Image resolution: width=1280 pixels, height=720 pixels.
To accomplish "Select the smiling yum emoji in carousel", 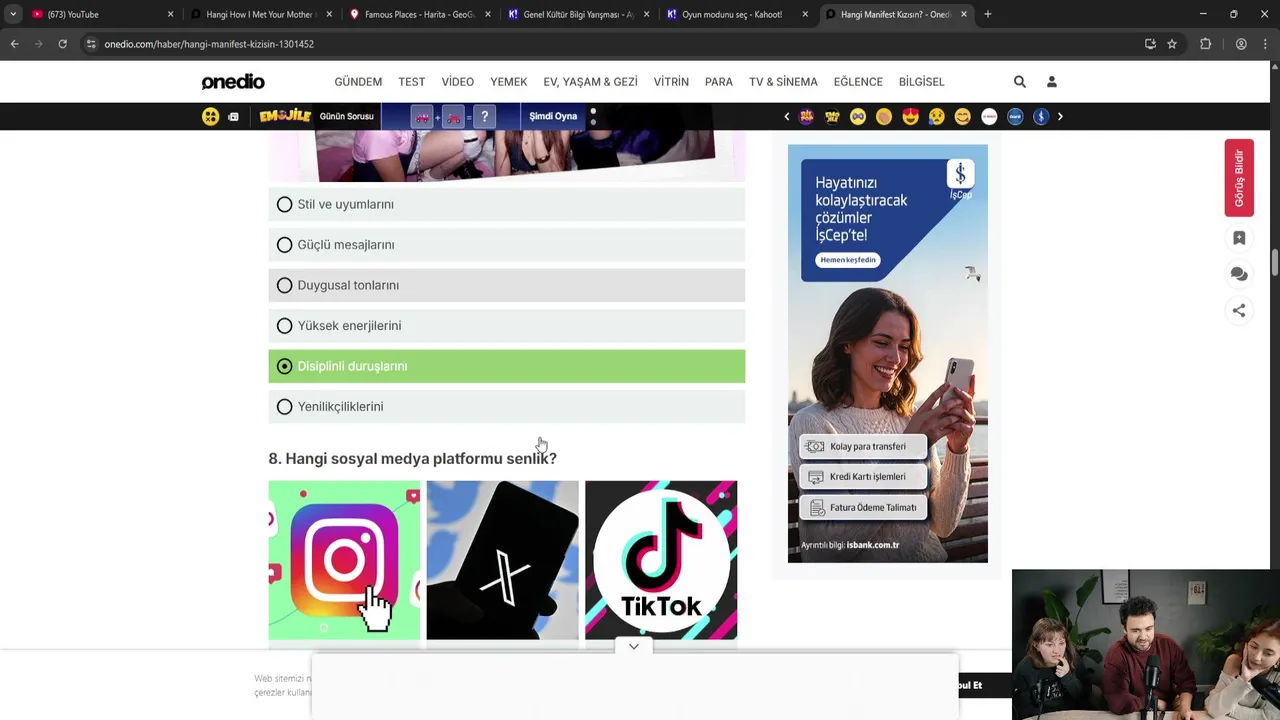I will pyautogui.click(x=962, y=117).
